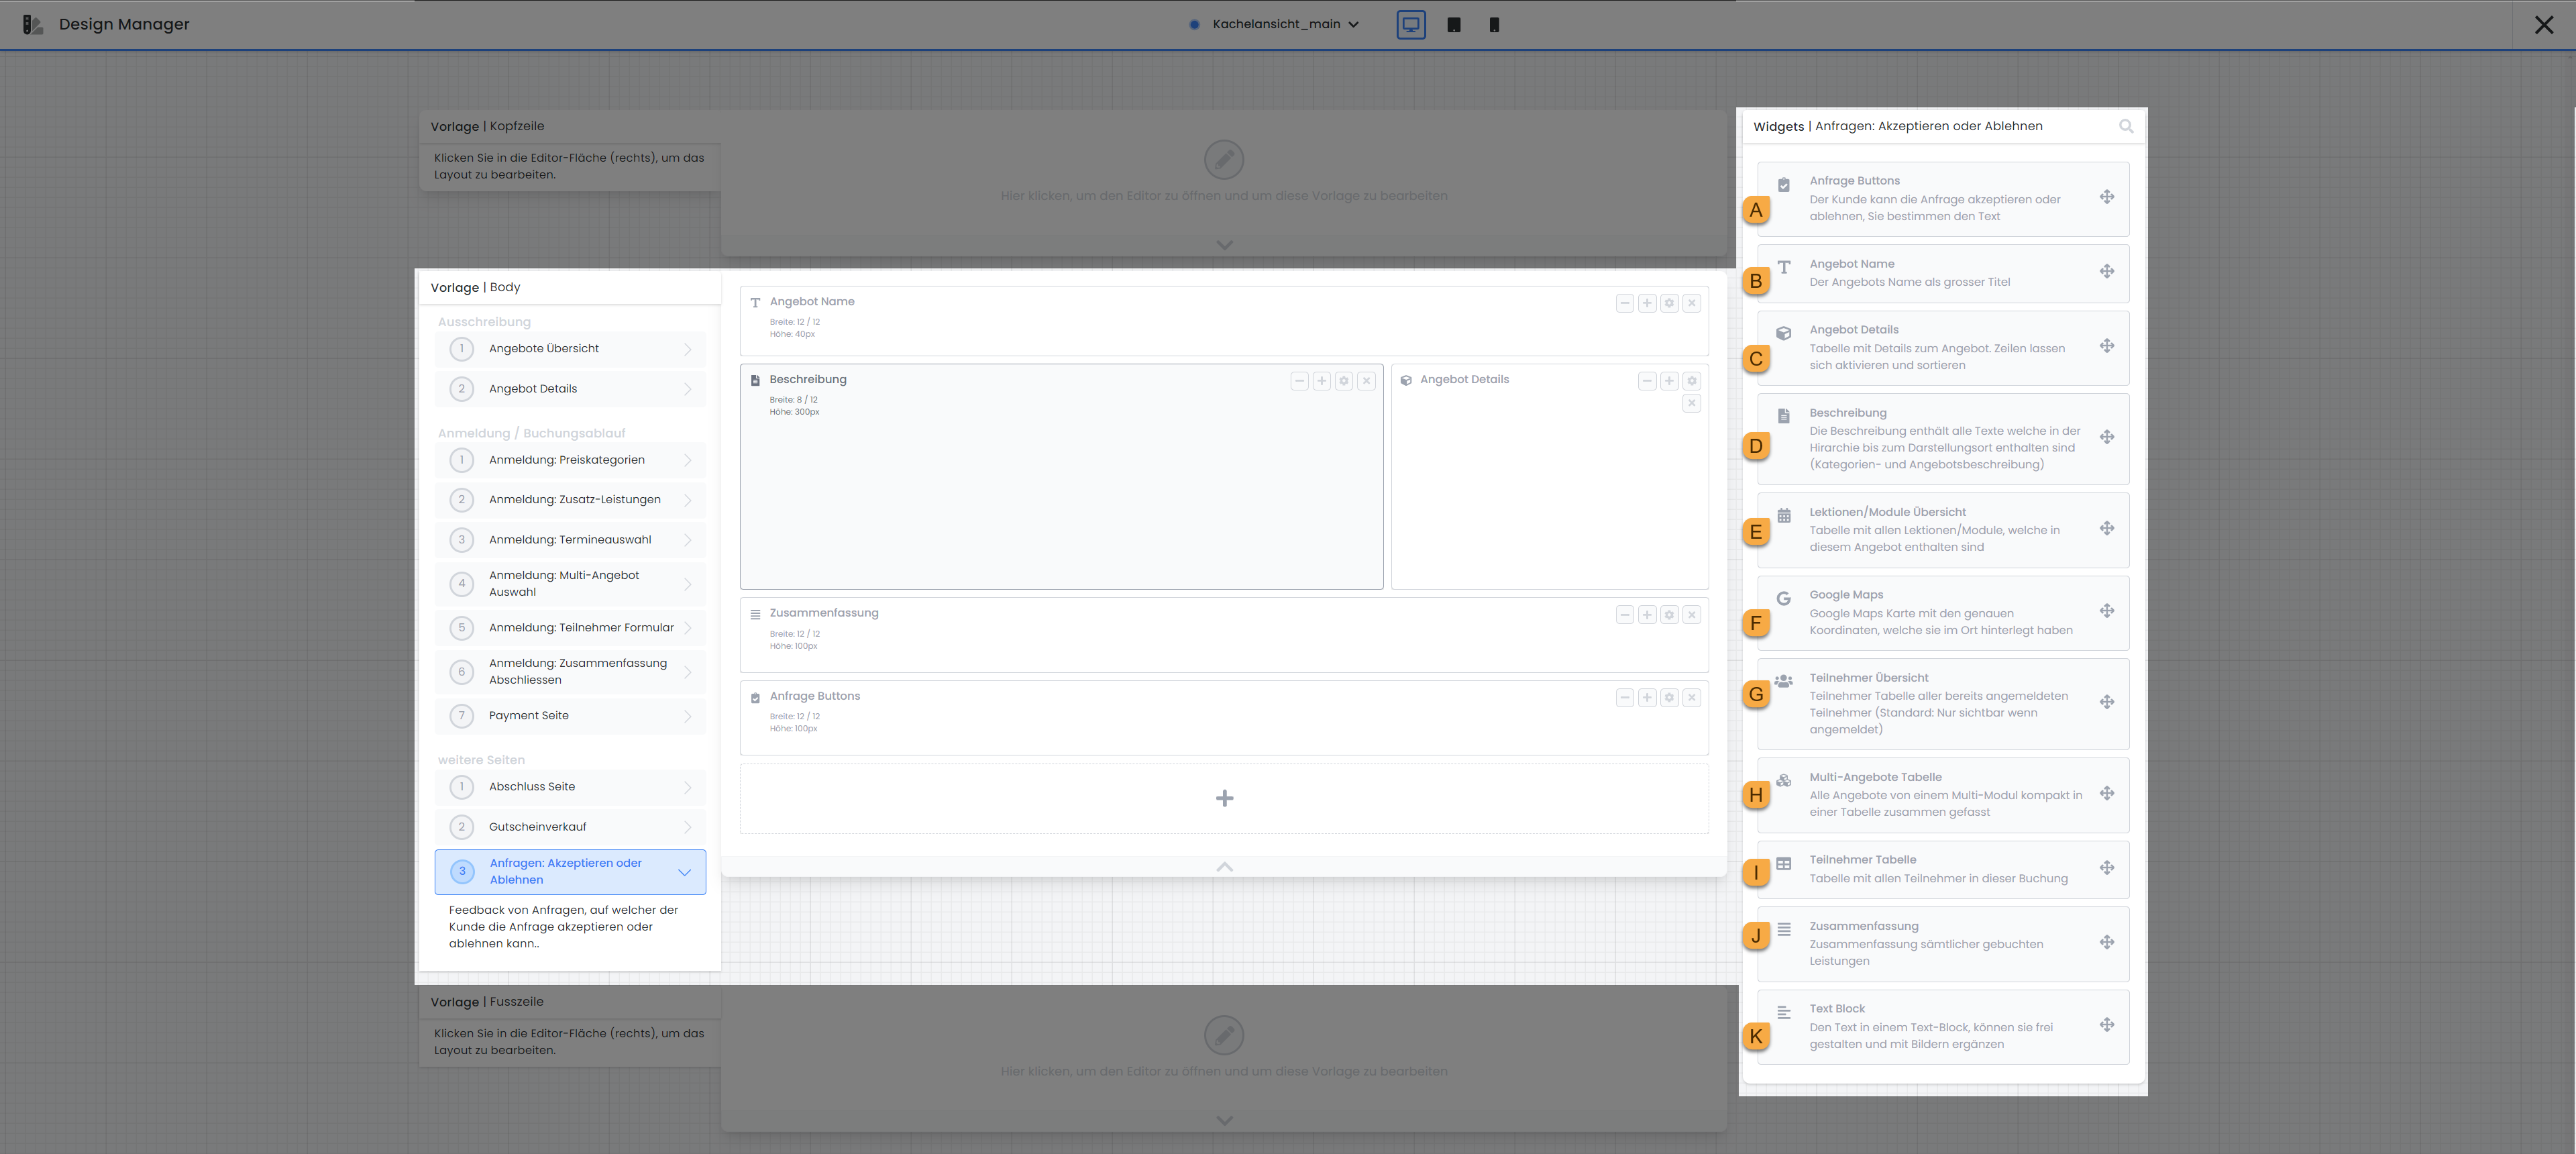Click the widgets panel search icon
The height and width of the screenshot is (1154, 2576).
[2125, 126]
